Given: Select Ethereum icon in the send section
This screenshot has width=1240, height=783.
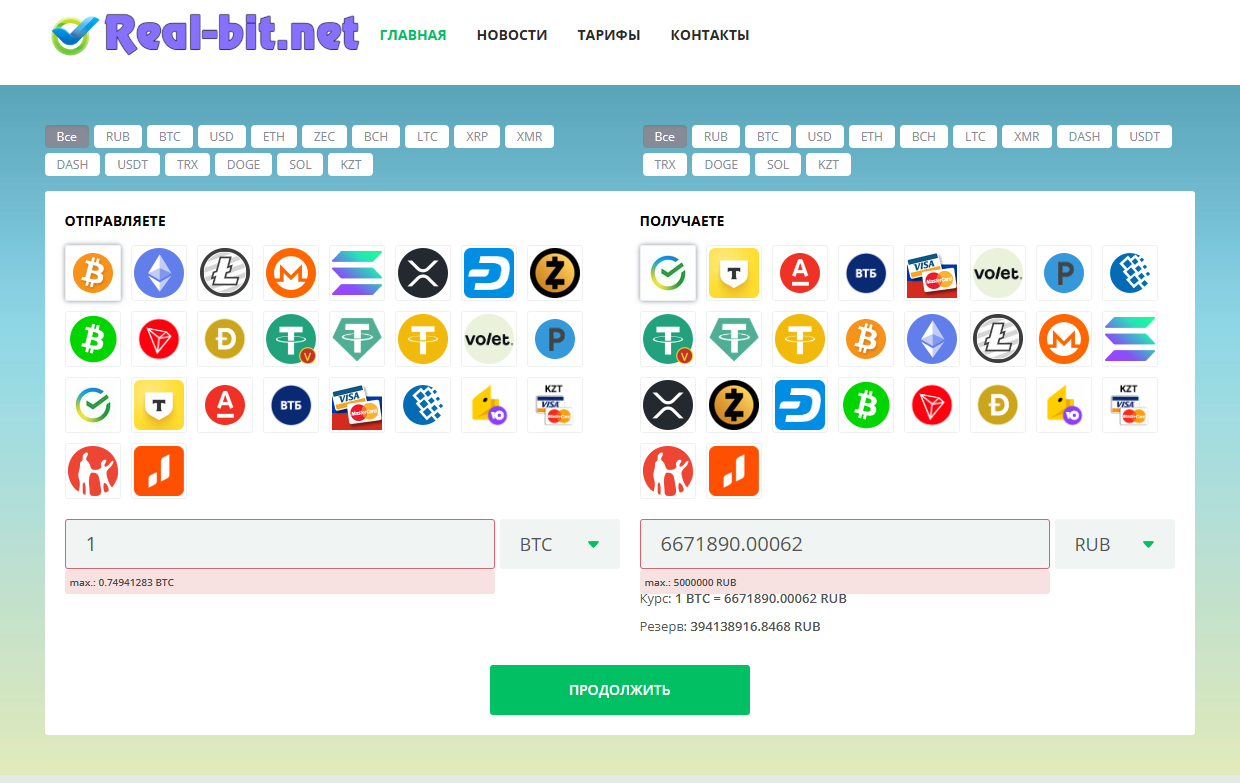Looking at the screenshot, I should pos(159,273).
